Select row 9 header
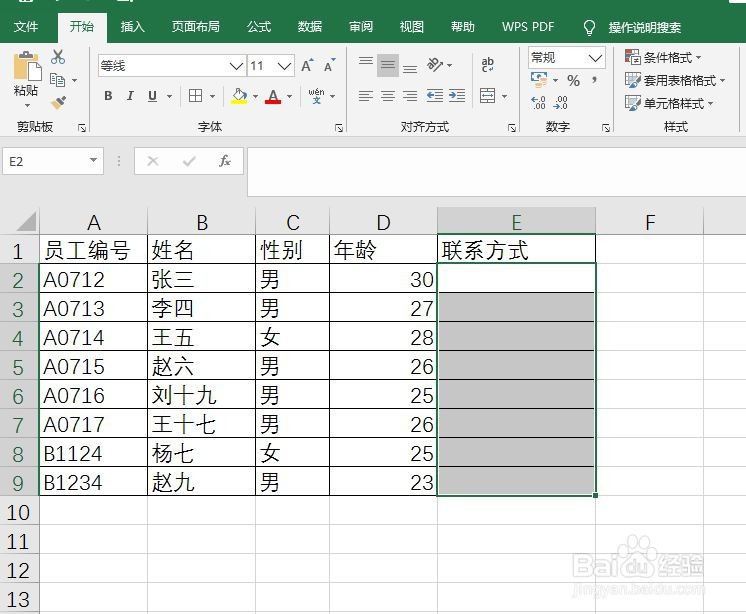The height and width of the screenshot is (614, 746). point(19,483)
